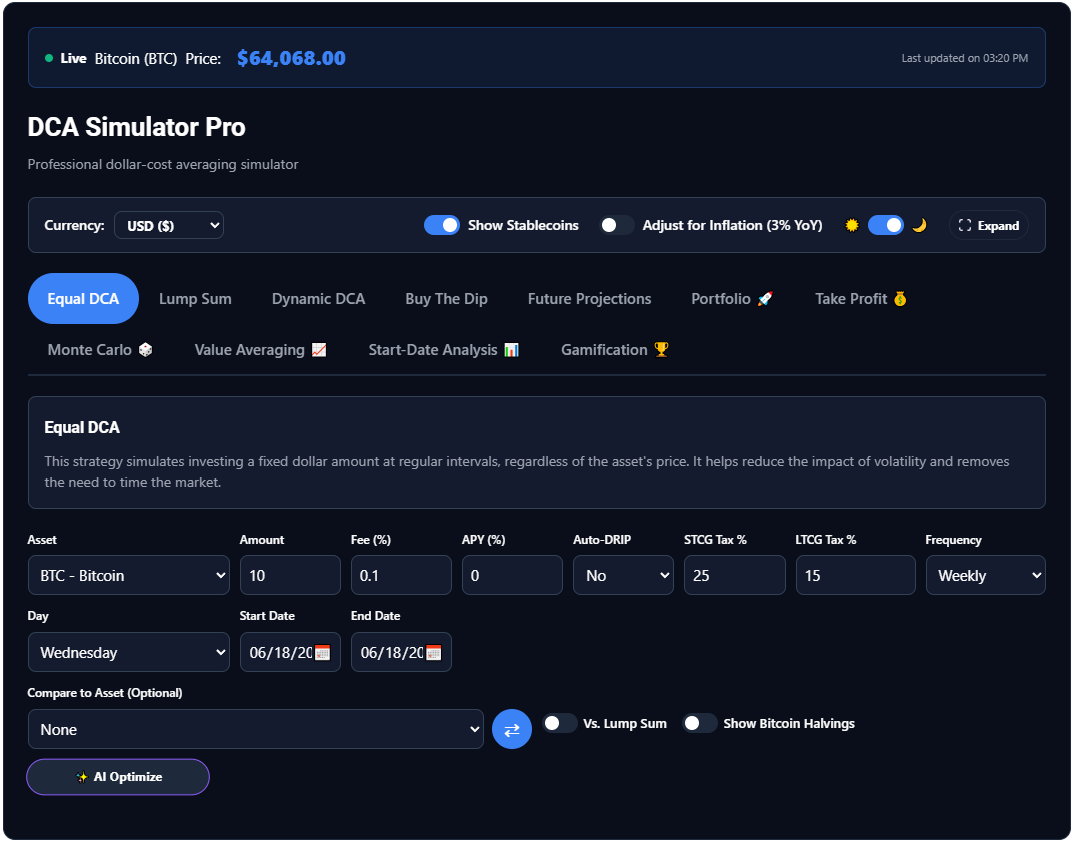Open the Compare to Asset dropdown
The image size is (1075, 842).
pos(256,729)
